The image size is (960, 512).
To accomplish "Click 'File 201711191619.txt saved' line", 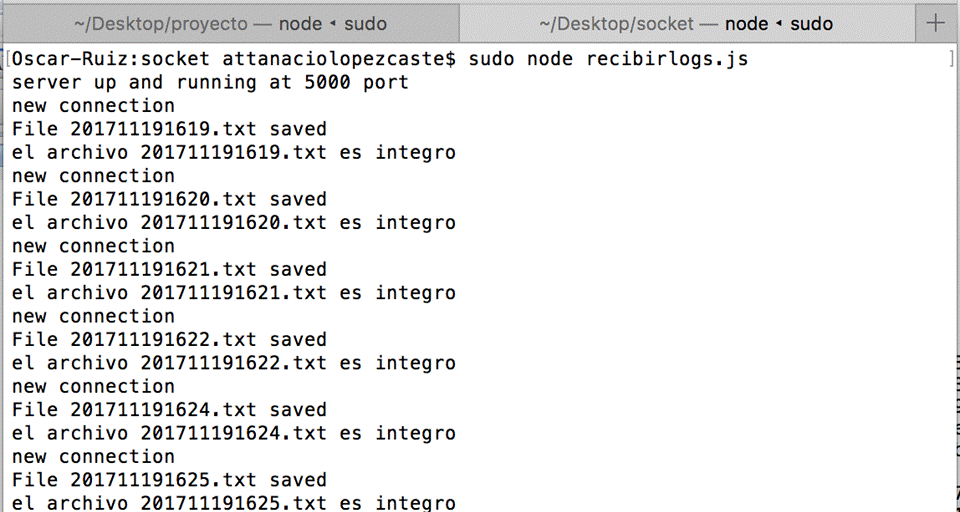I will (169, 129).
